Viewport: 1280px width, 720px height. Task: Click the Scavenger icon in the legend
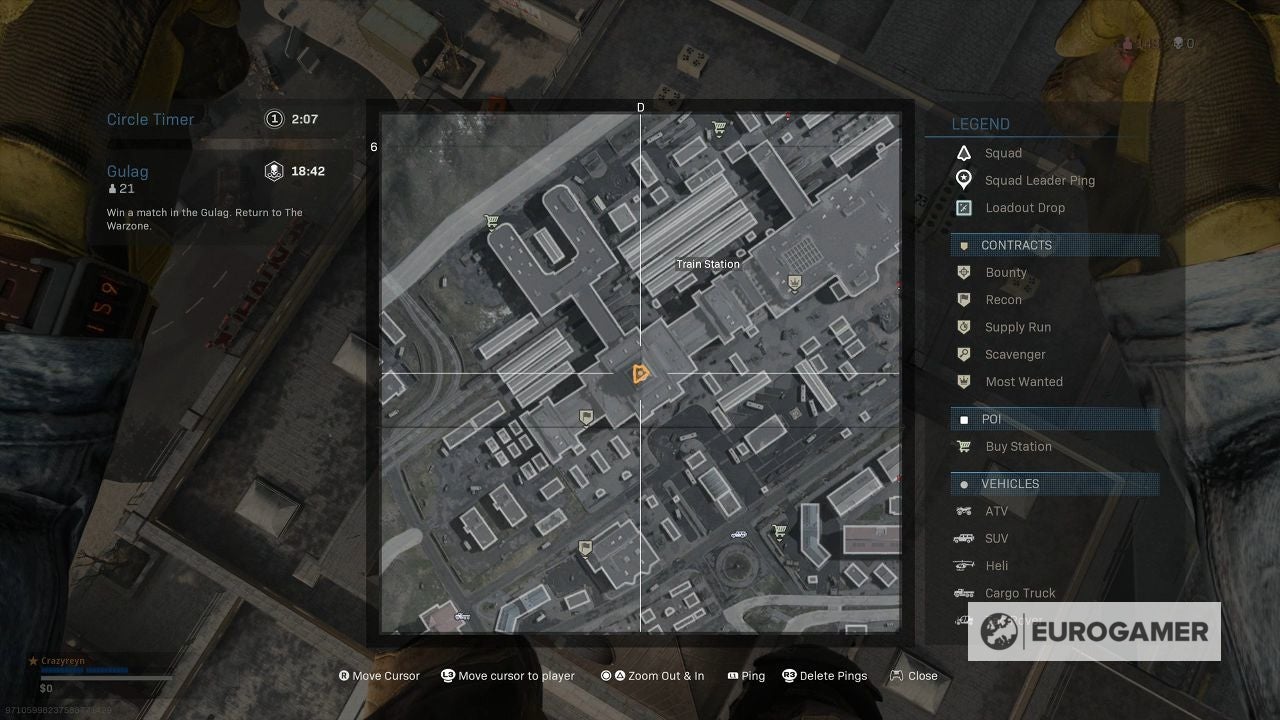point(964,354)
